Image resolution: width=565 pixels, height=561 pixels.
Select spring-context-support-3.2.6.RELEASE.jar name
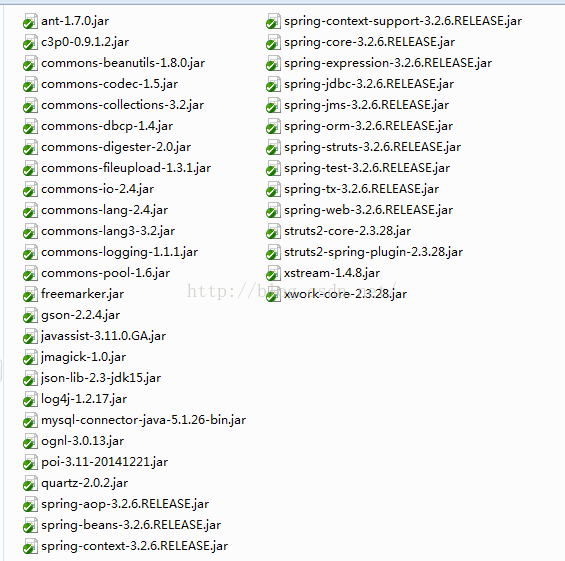tap(403, 21)
